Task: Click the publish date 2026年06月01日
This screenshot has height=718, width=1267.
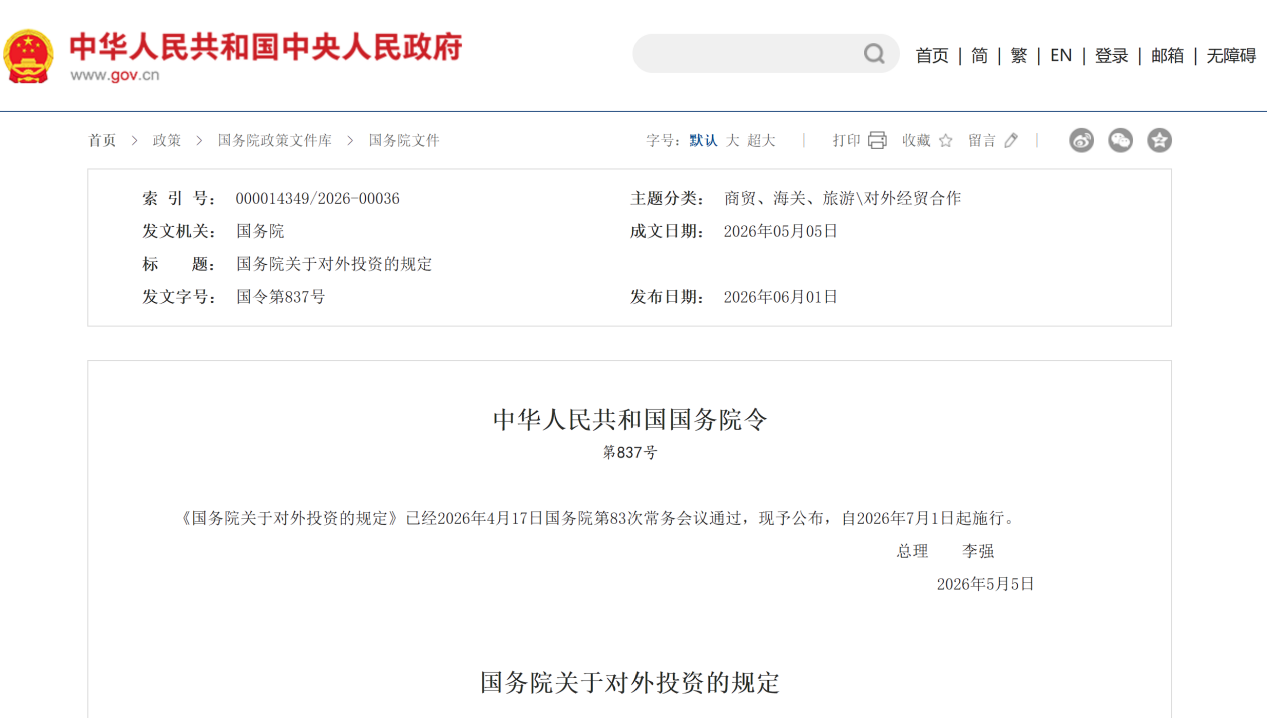Action: [x=781, y=297]
